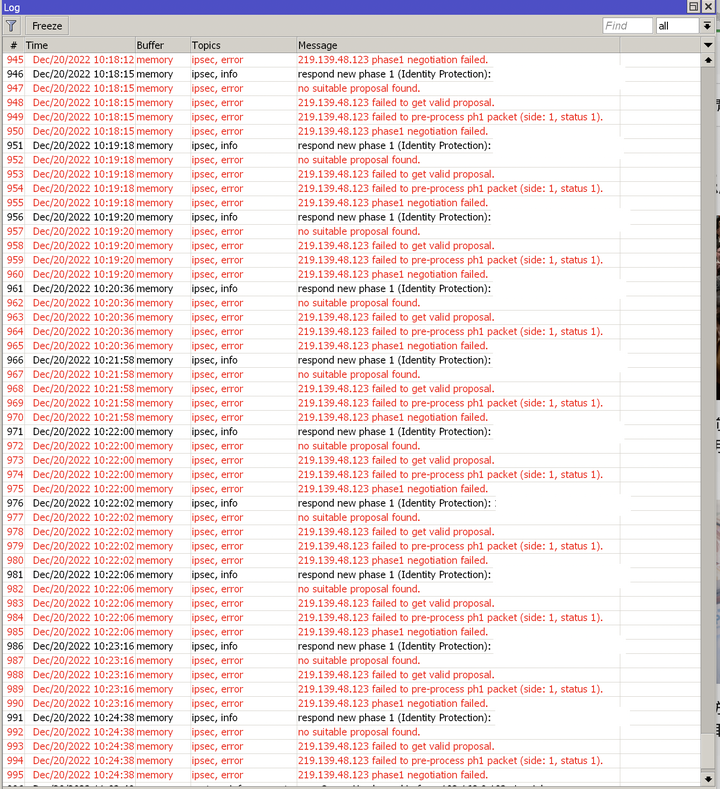Click 'ipsec, info' topic in row 956
The width and height of the screenshot is (720, 789).
pyautogui.click(x=214, y=217)
